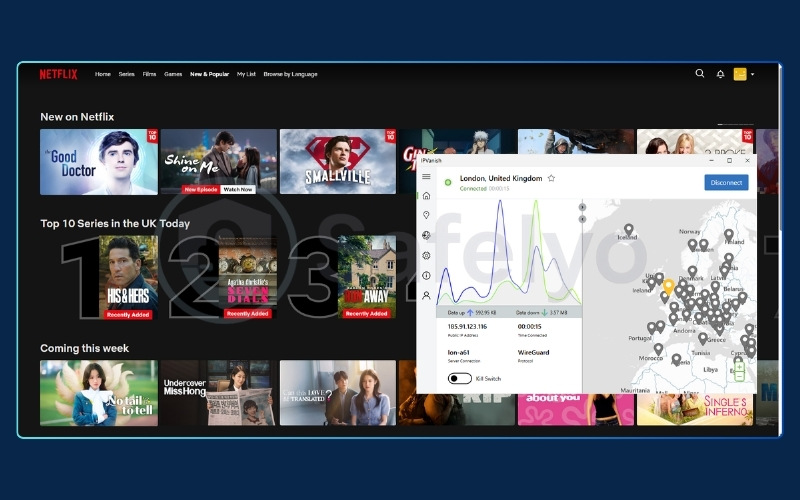
Task: Click the Morocco server pin
Action: tap(658, 348)
